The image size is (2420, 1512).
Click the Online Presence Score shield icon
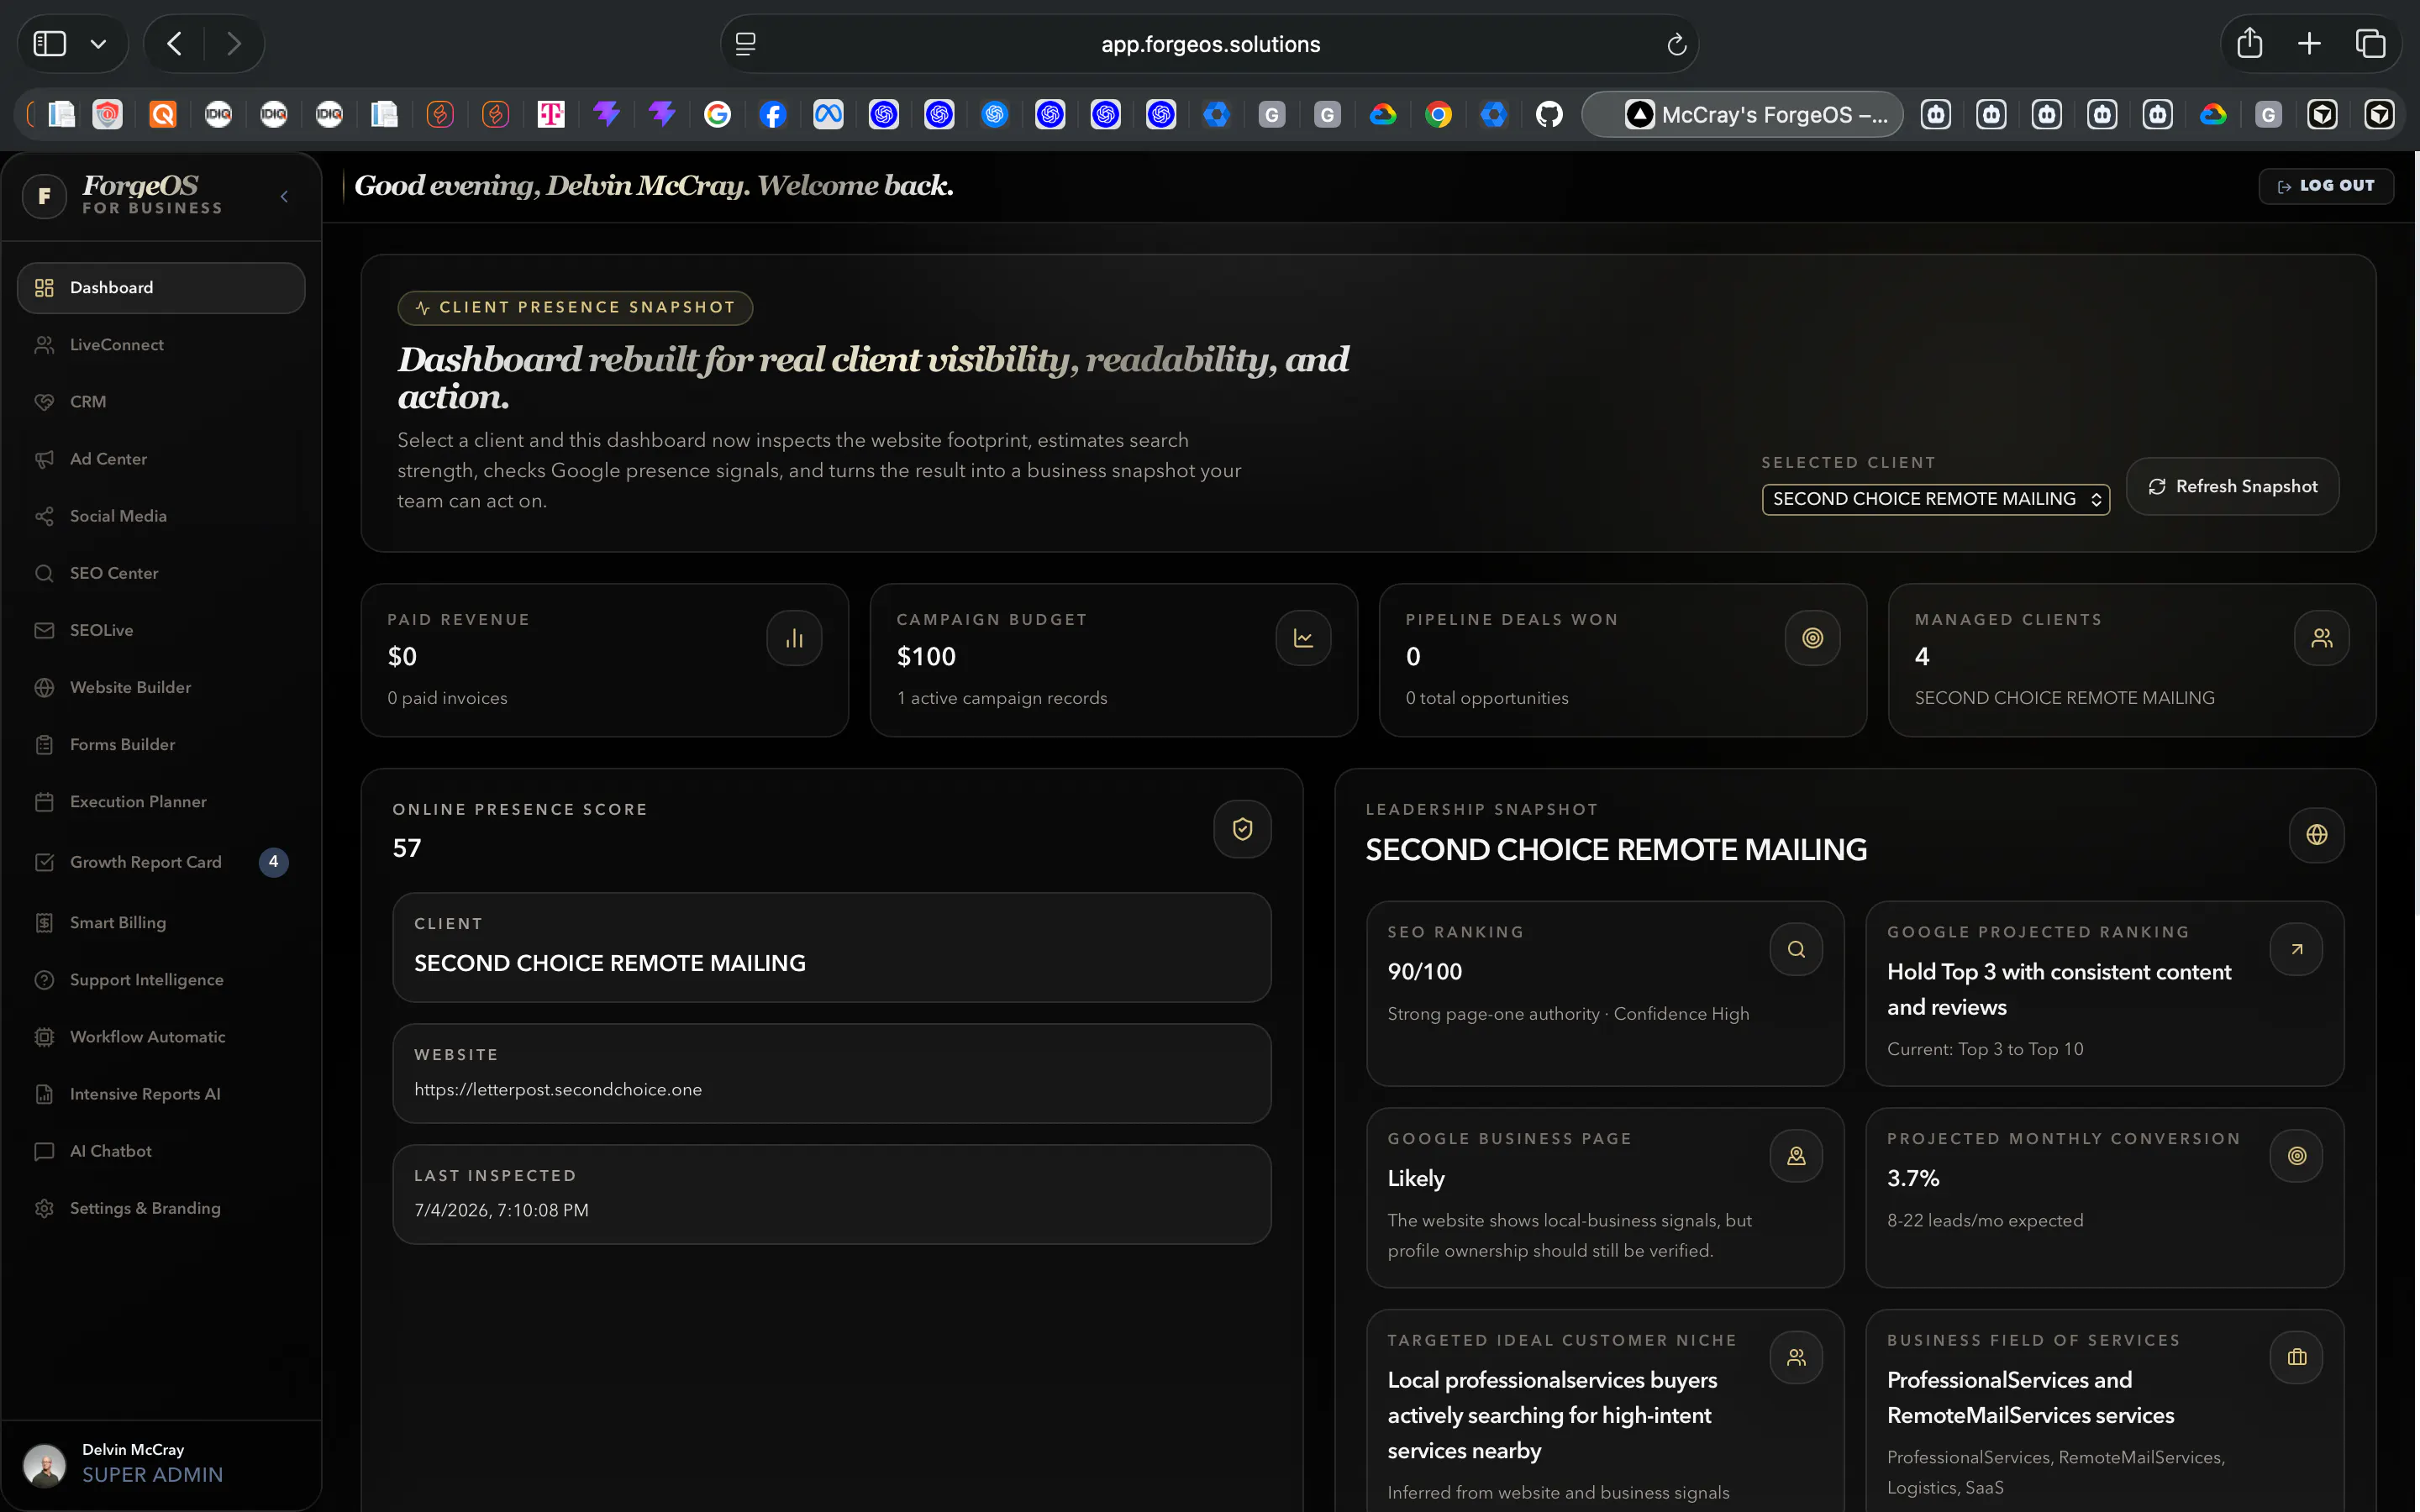click(1242, 829)
